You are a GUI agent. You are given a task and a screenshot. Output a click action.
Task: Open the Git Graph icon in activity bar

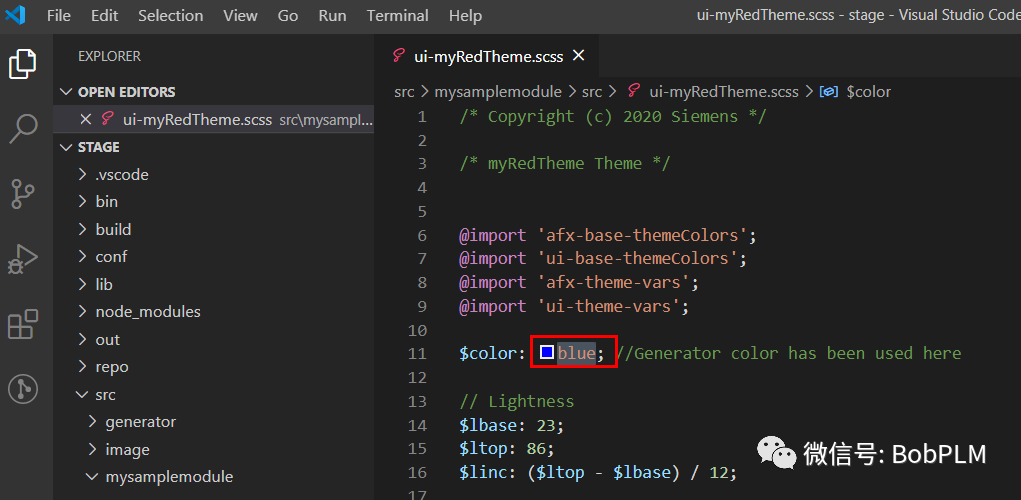[x=23, y=389]
